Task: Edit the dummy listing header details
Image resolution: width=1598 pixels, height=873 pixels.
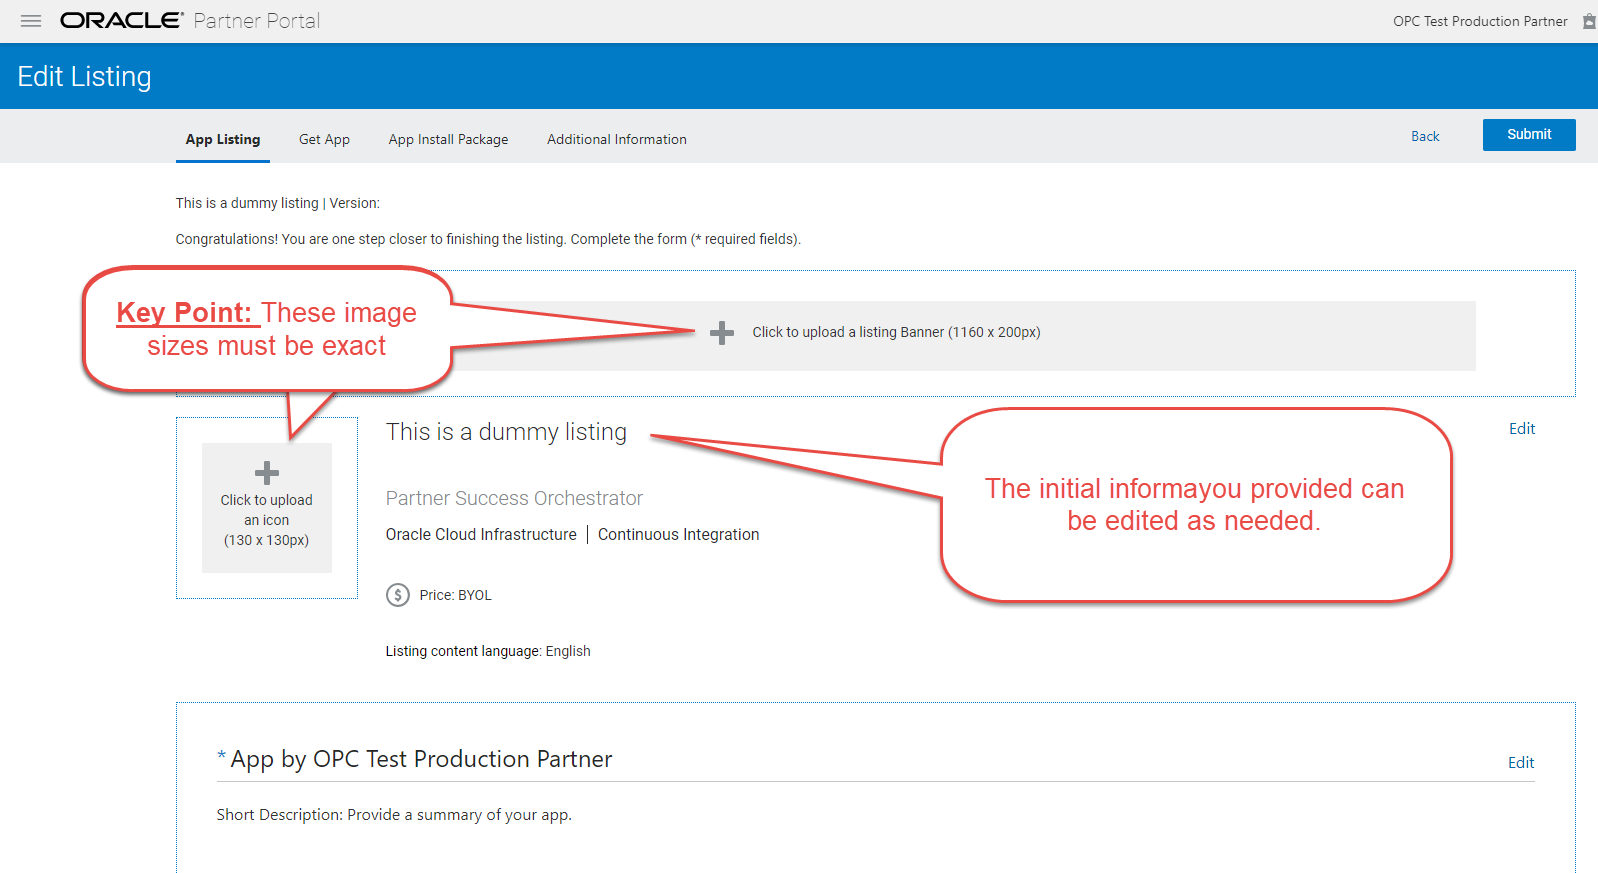Action: 1521,429
